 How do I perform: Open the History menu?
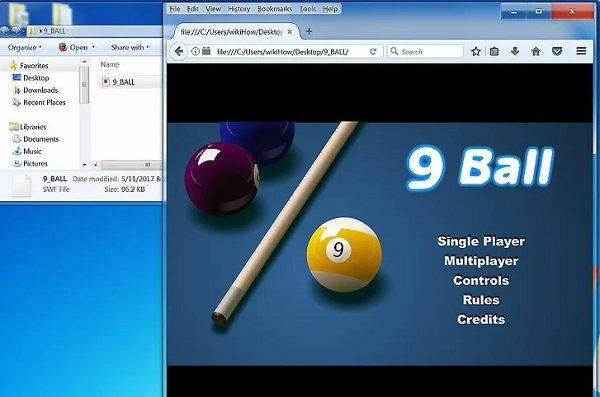pos(239,9)
